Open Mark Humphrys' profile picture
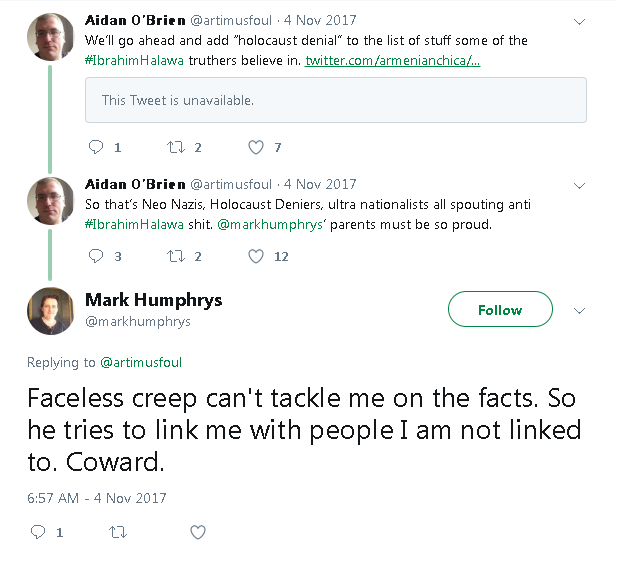Screen dimensions: 617x561 [50, 310]
